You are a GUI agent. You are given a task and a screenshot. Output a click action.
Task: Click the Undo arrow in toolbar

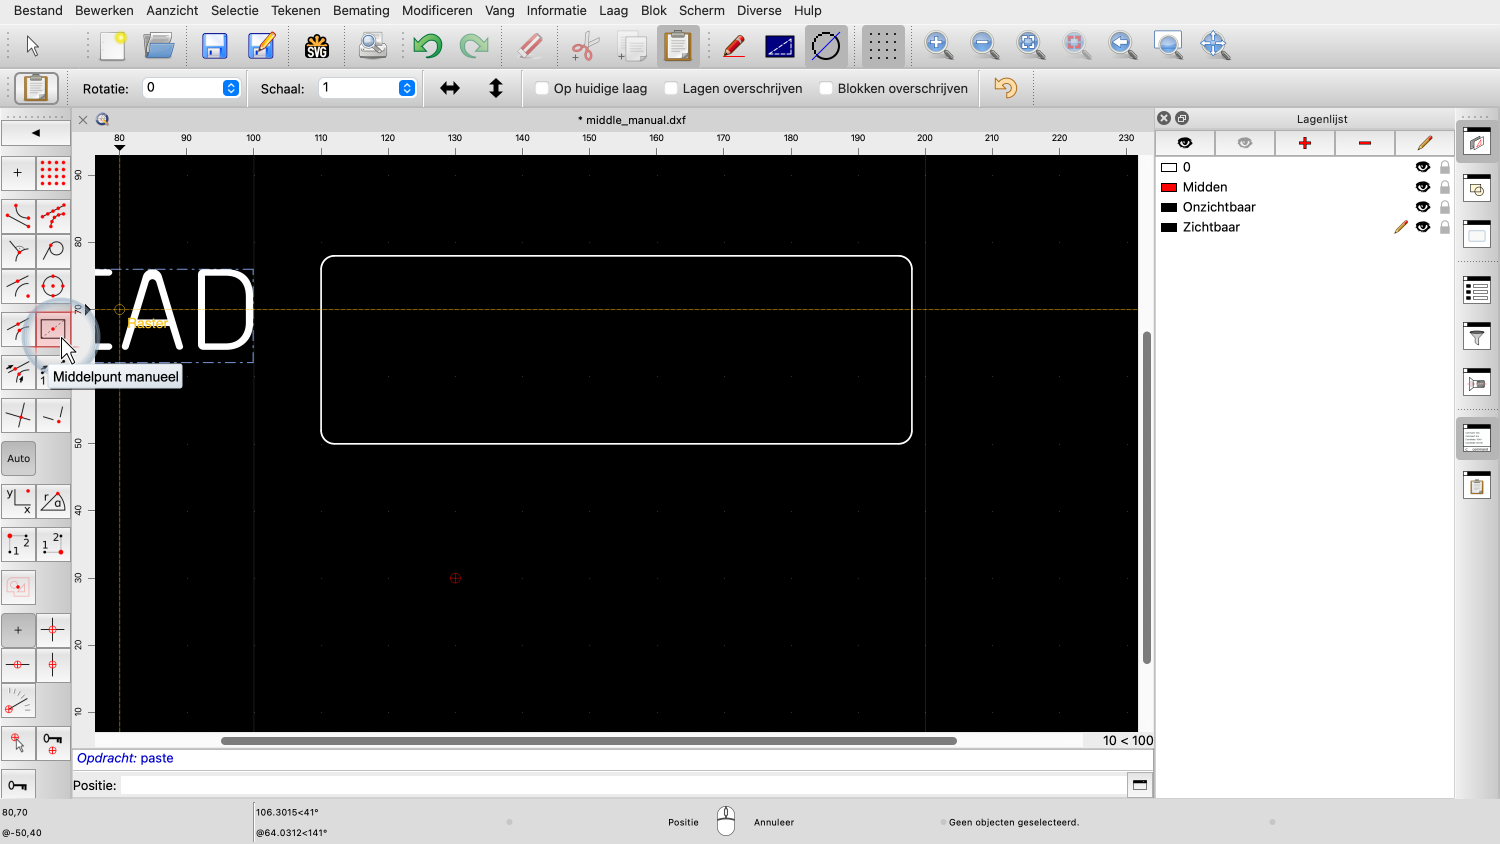click(x=427, y=46)
